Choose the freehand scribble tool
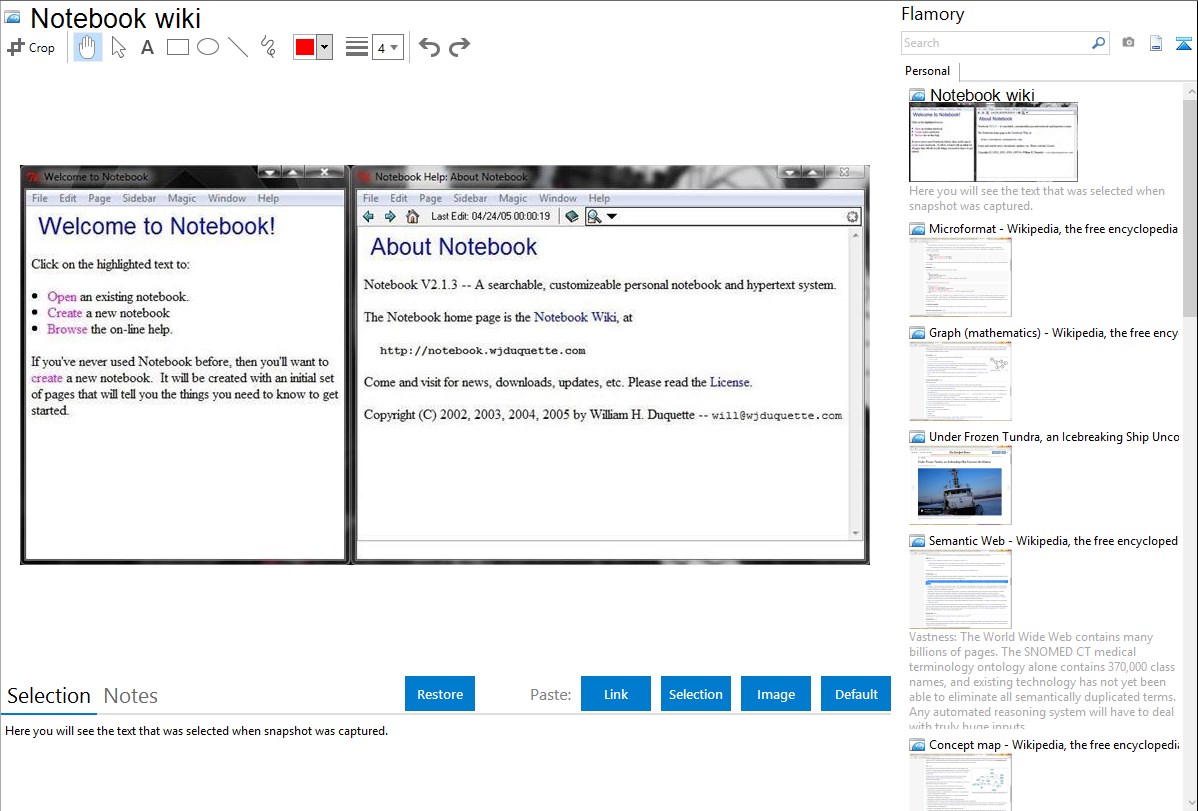Viewport: 1198px width, 811px height. [x=268, y=47]
